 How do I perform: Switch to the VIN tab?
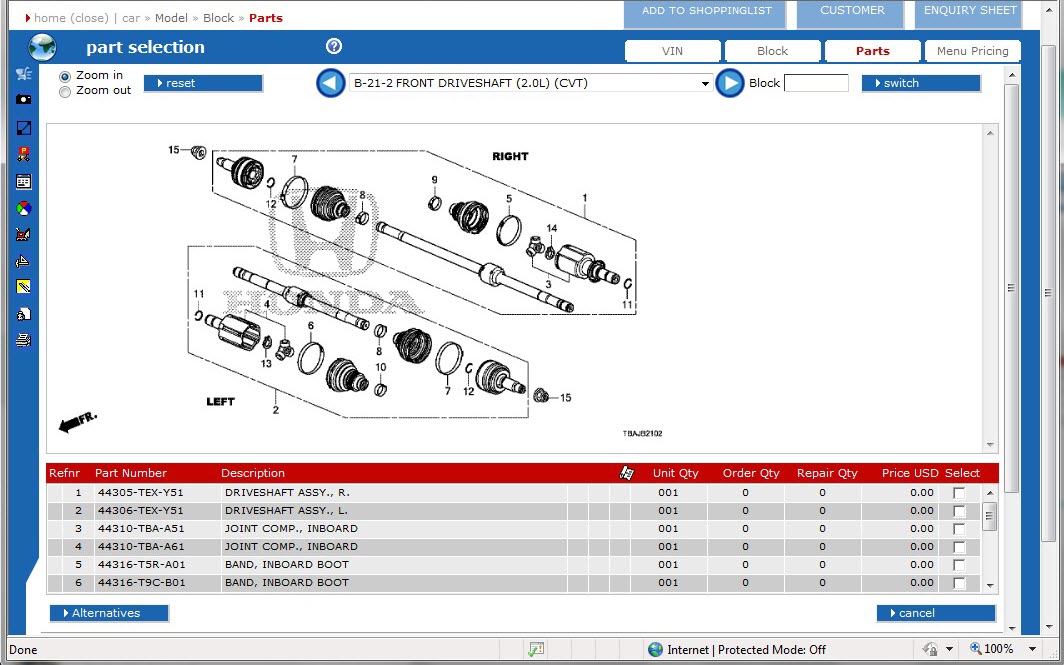pyautogui.click(x=672, y=51)
